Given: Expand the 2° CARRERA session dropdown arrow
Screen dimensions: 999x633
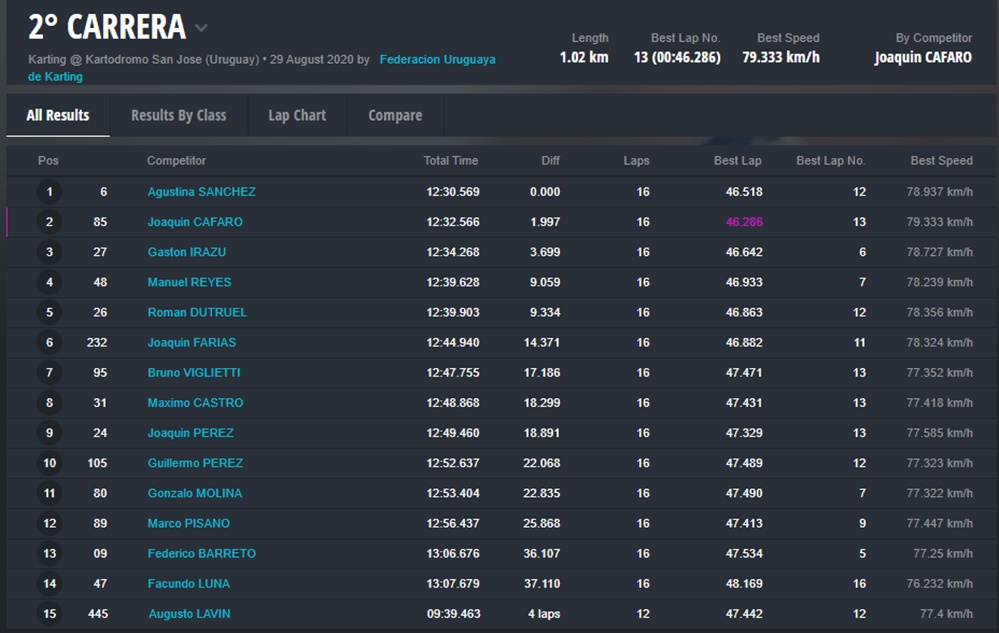Looking at the screenshot, I should point(201,28).
